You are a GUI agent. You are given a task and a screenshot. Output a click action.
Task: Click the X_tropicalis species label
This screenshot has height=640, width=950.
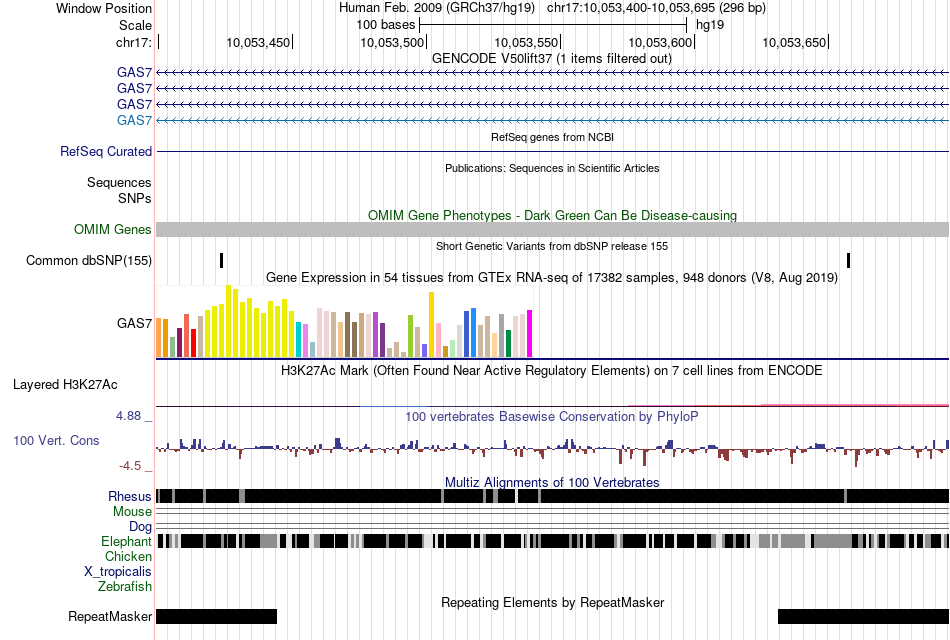click(x=118, y=572)
